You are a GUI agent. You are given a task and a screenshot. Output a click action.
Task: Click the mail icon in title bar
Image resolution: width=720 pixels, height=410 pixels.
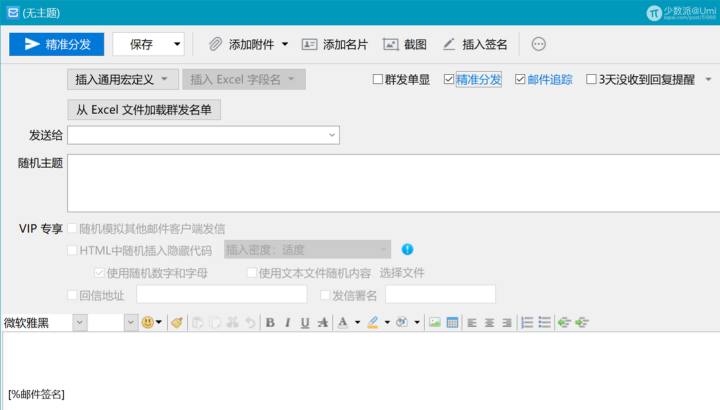tap(13, 12)
